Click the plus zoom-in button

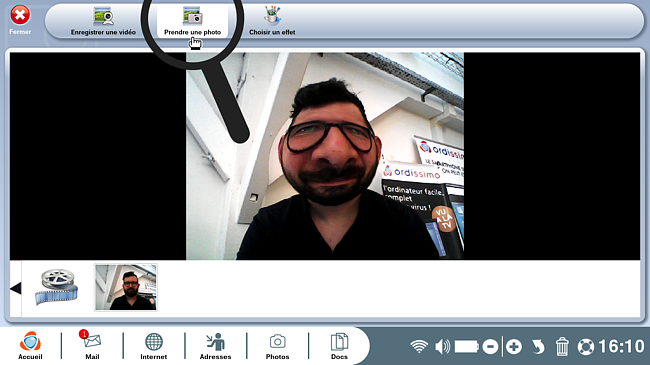pos(514,346)
